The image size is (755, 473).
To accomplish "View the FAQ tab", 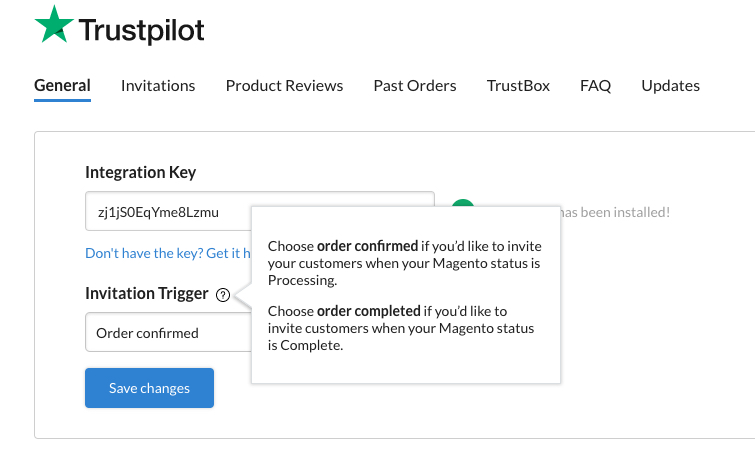I will (x=596, y=86).
